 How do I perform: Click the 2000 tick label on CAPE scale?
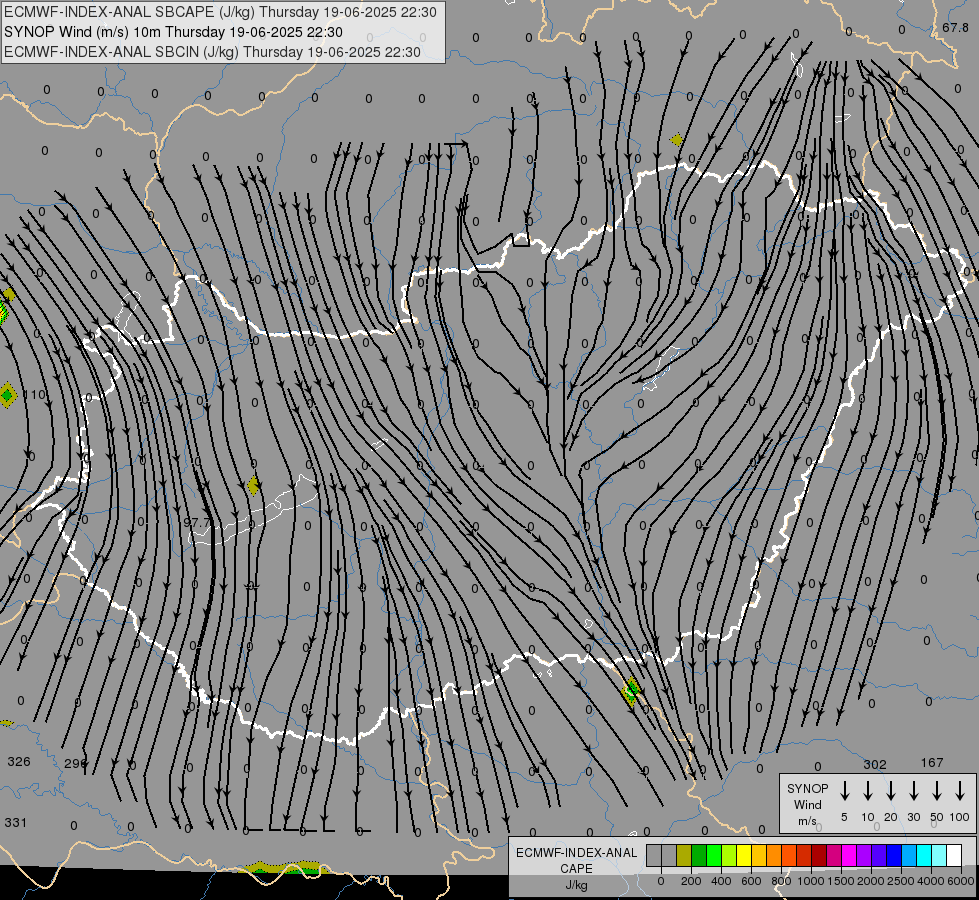870,881
